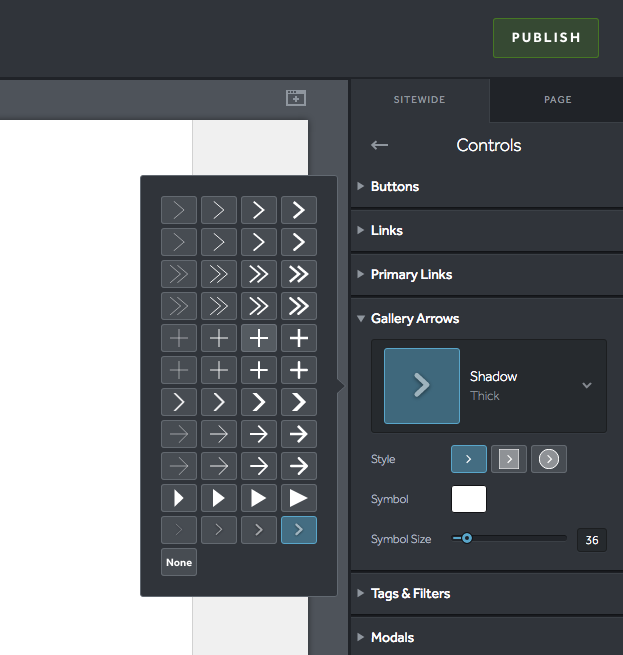
Task: Click the Publish button
Action: 546,38
